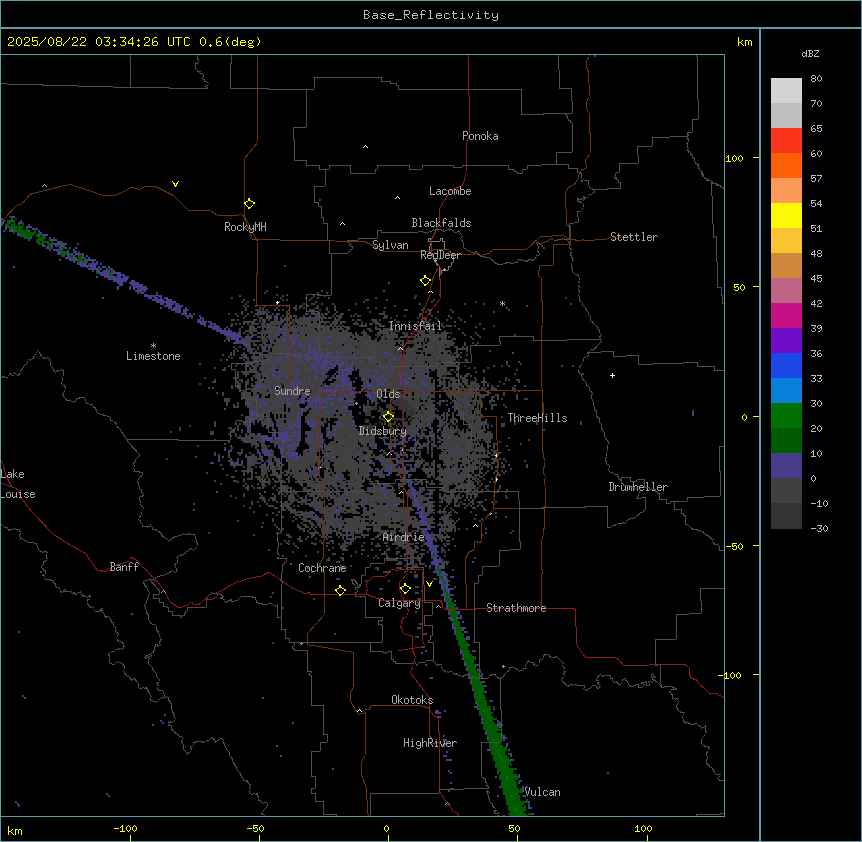Click the asterisk marker above Limestone label

point(153,346)
